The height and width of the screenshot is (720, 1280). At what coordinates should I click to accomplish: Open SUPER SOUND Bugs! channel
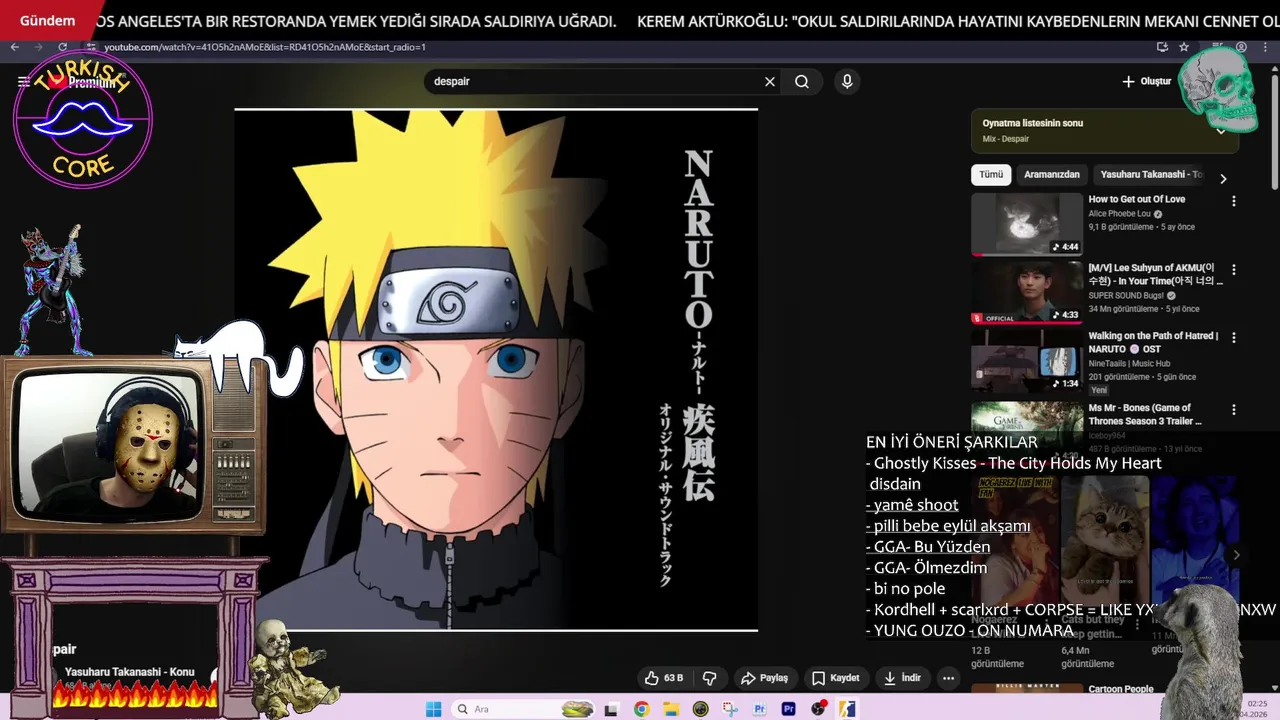1126,296
